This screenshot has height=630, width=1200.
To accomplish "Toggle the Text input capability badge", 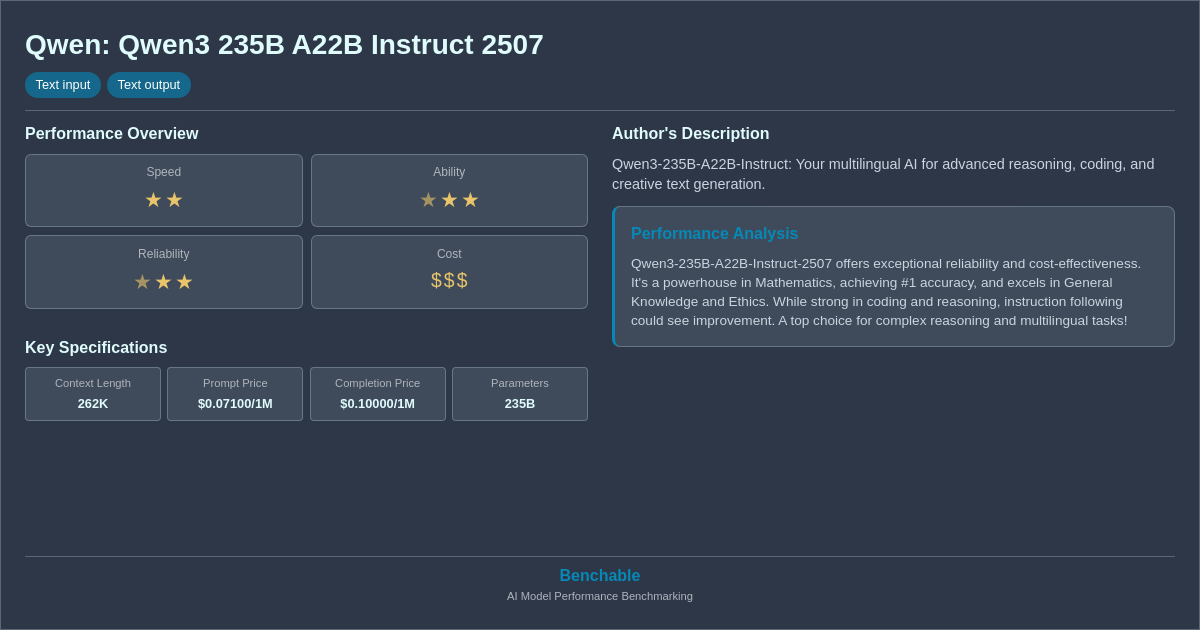I will (63, 85).
